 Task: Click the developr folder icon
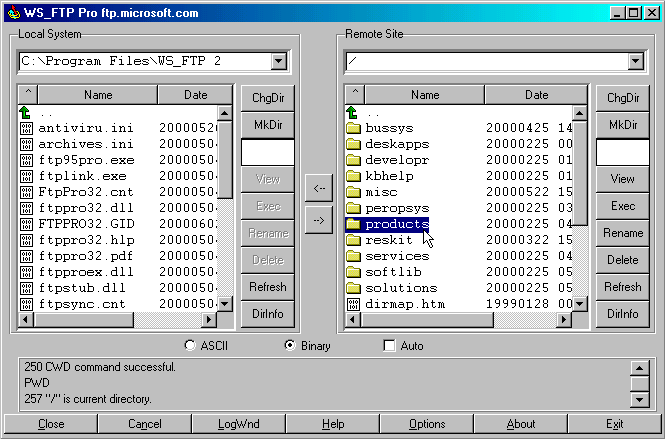tap(353, 160)
